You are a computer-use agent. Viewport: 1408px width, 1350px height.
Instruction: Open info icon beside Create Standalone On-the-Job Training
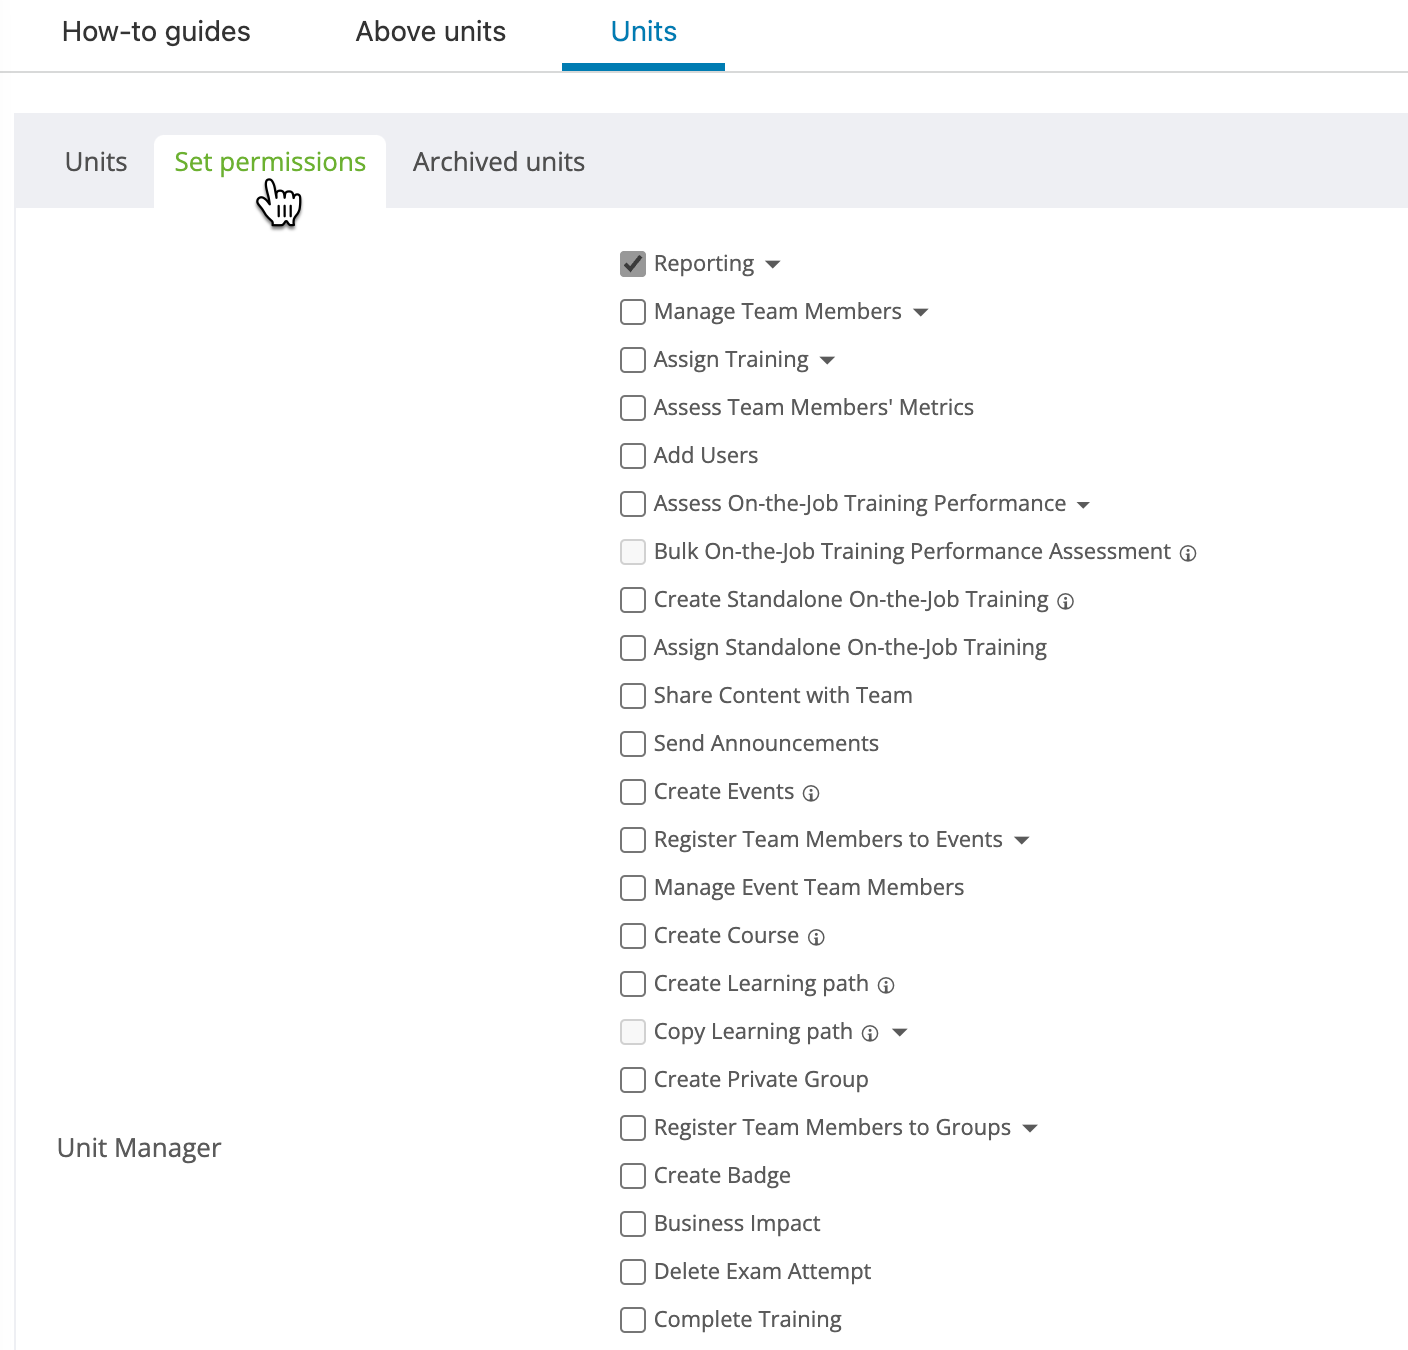coord(1066,601)
